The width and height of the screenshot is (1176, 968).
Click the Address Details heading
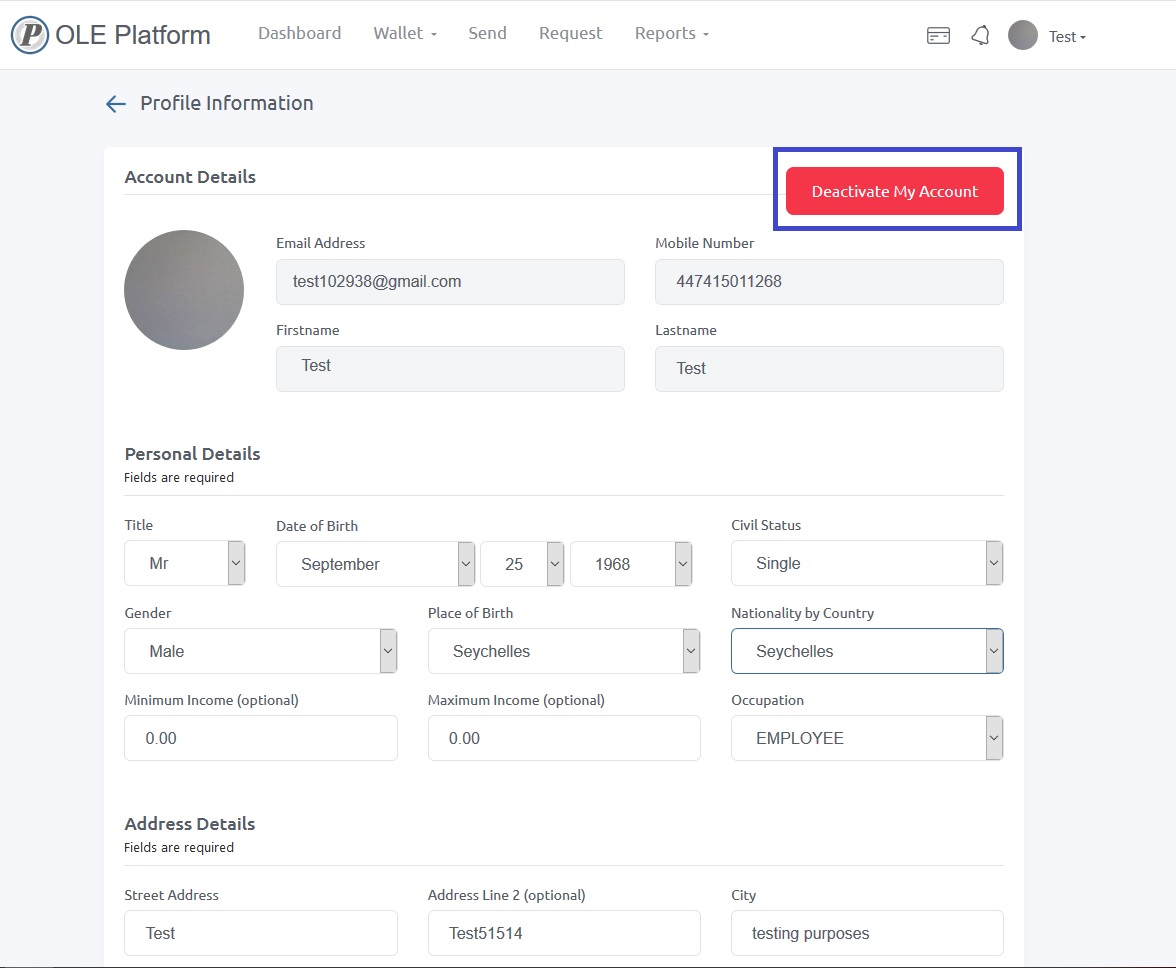(190, 823)
